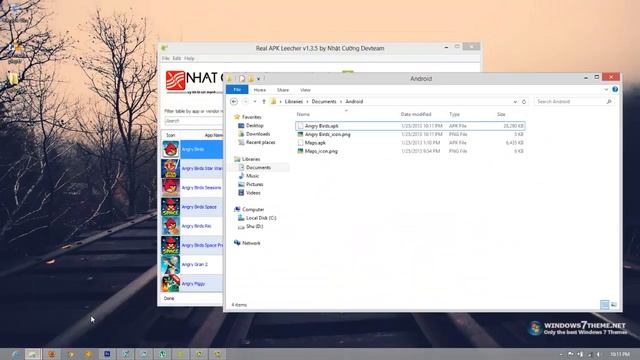
Task: Open Edit menu in Real APK Leecher
Action: click(176, 58)
